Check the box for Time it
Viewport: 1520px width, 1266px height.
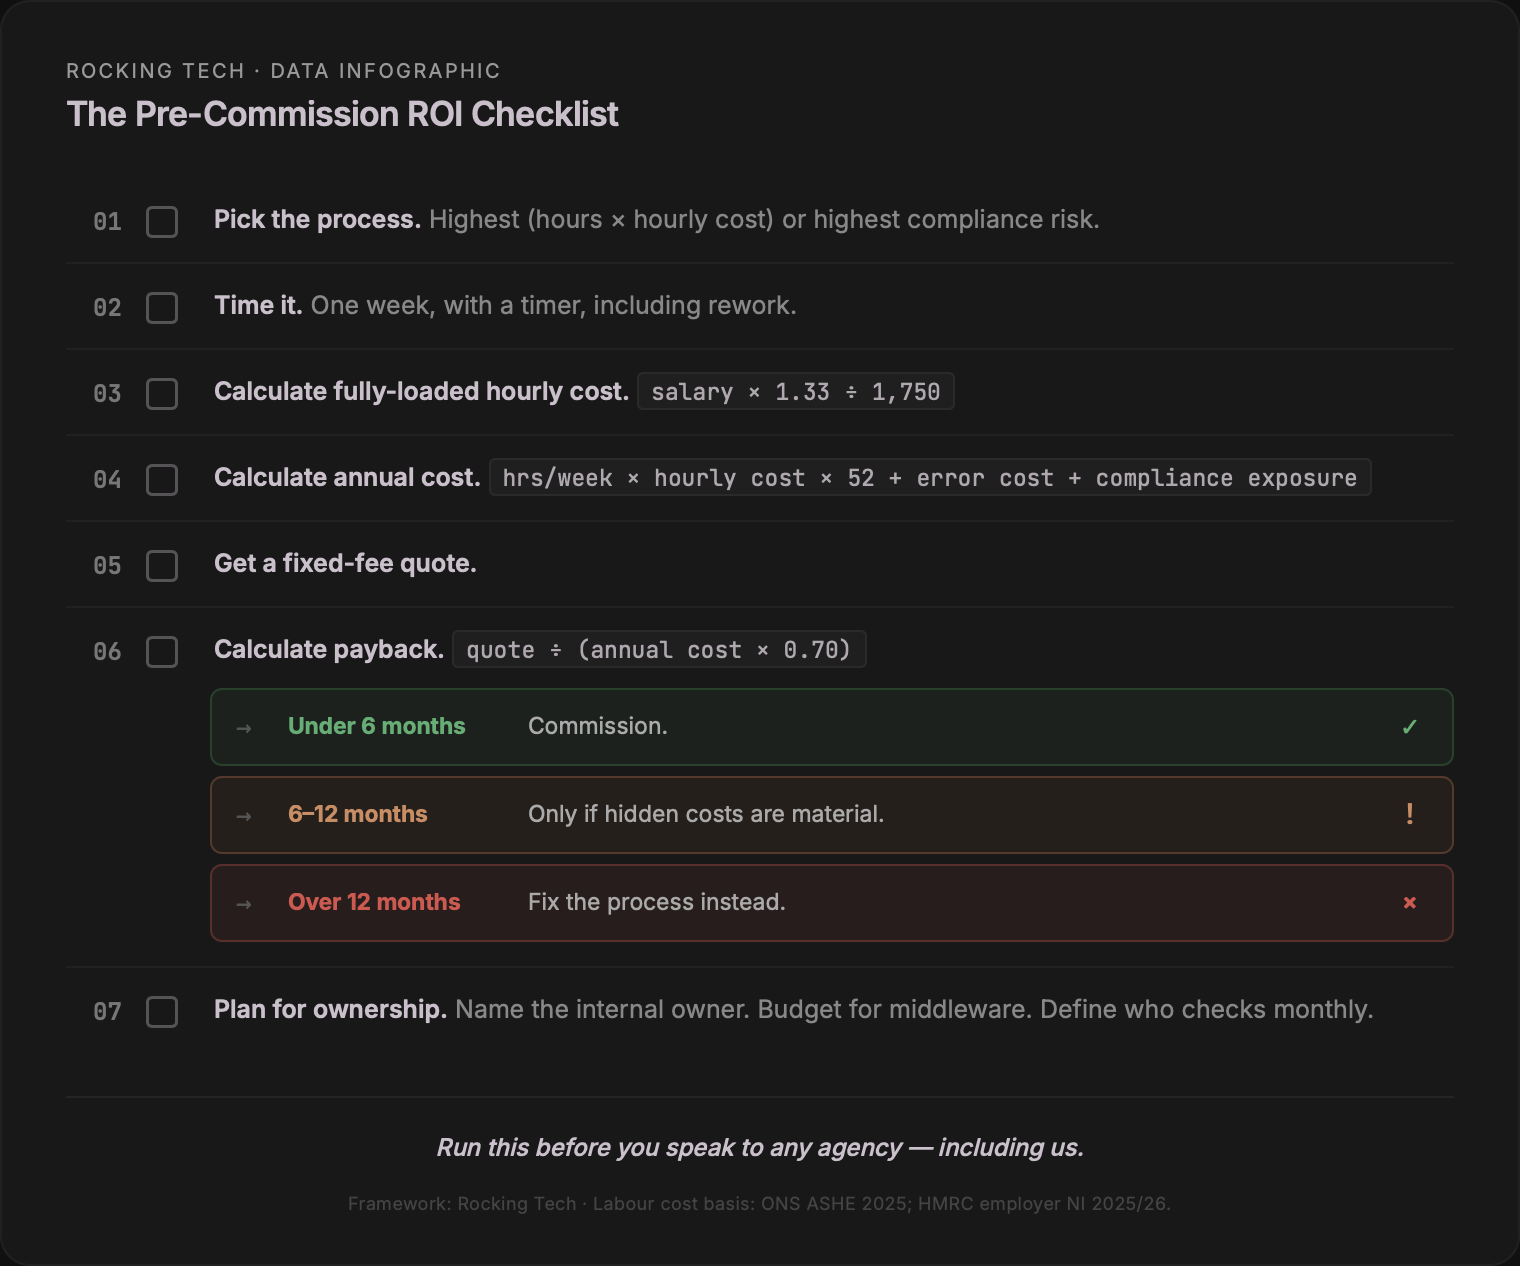click(x=161, y=308)
